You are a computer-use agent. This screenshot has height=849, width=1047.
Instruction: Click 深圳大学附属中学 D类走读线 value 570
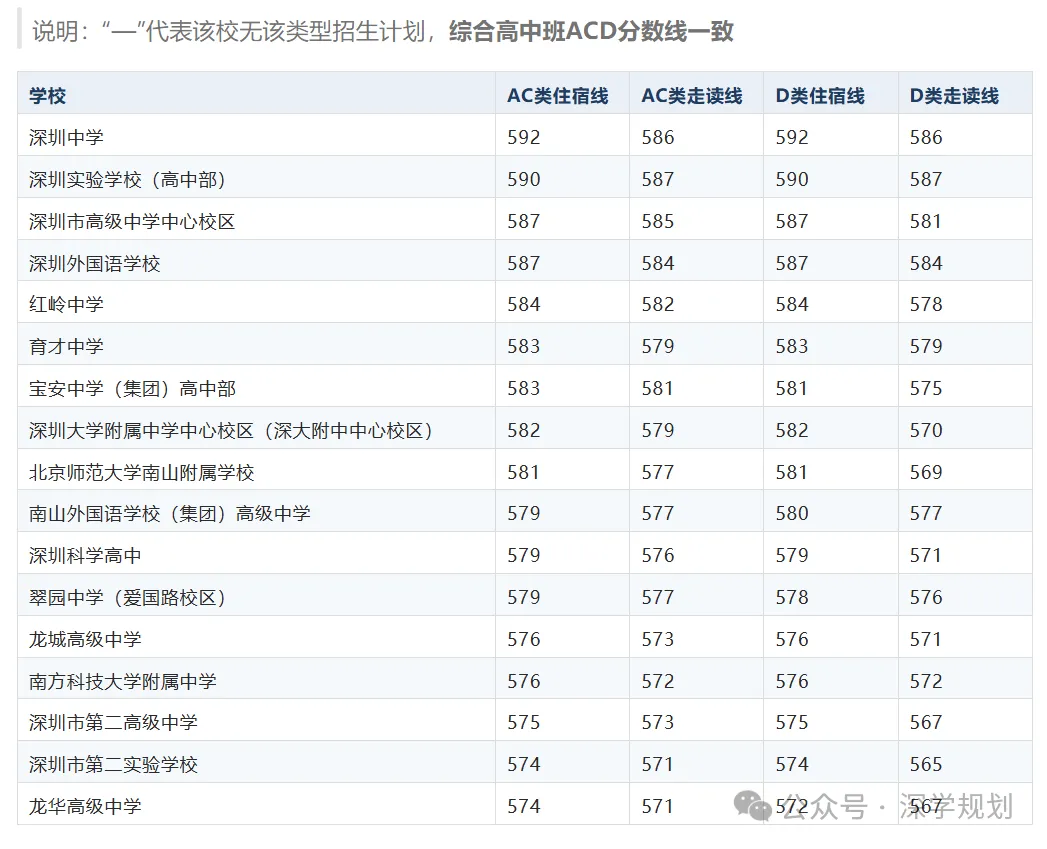[x=926, y=431]
